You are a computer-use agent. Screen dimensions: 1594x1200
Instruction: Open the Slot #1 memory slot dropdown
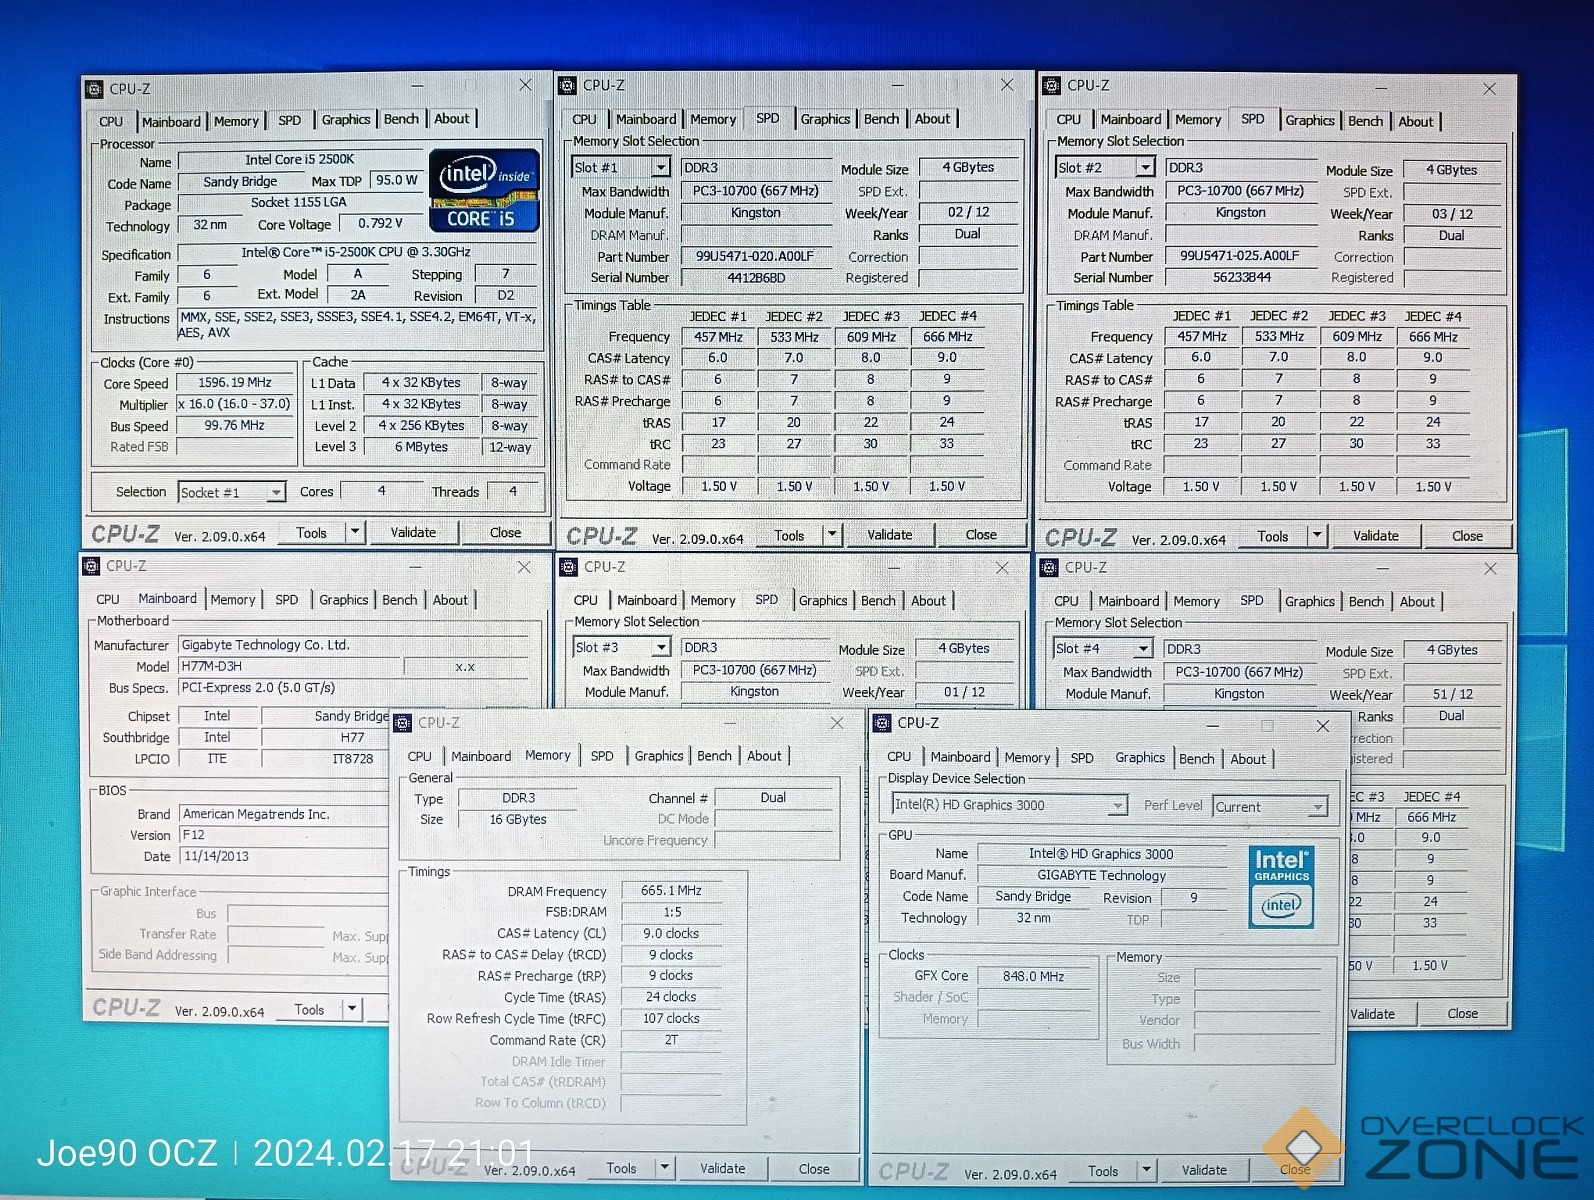pyautogui.click(x=660, y=168)
